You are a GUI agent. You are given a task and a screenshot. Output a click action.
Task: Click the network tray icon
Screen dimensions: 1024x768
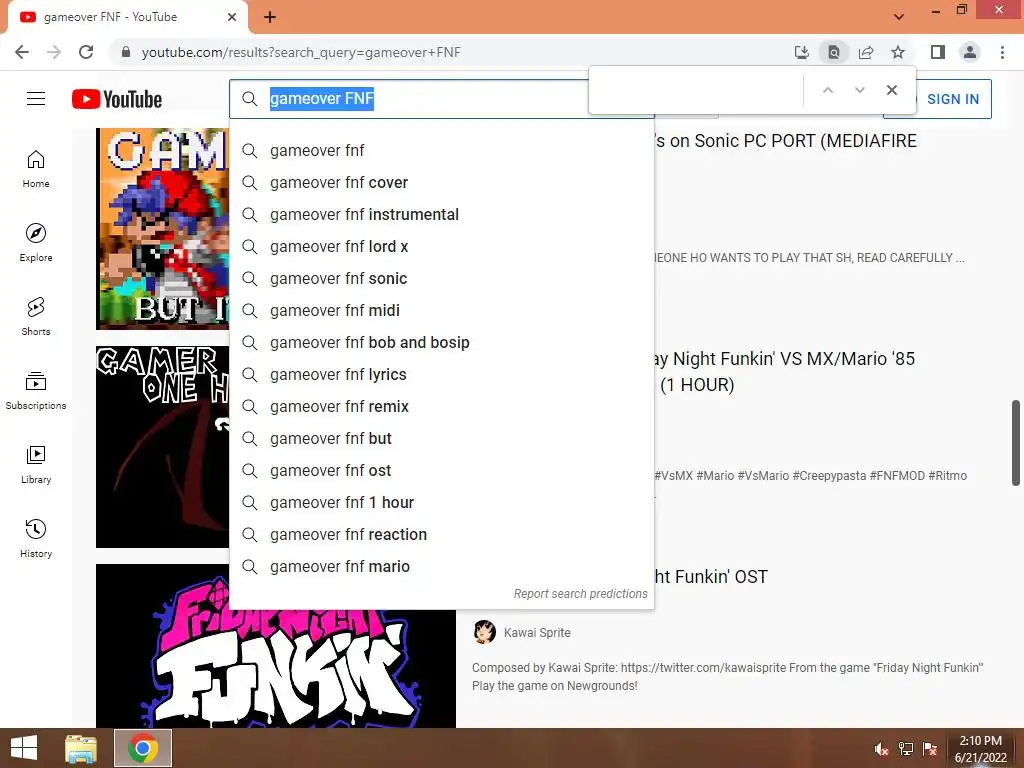point(906,749)
